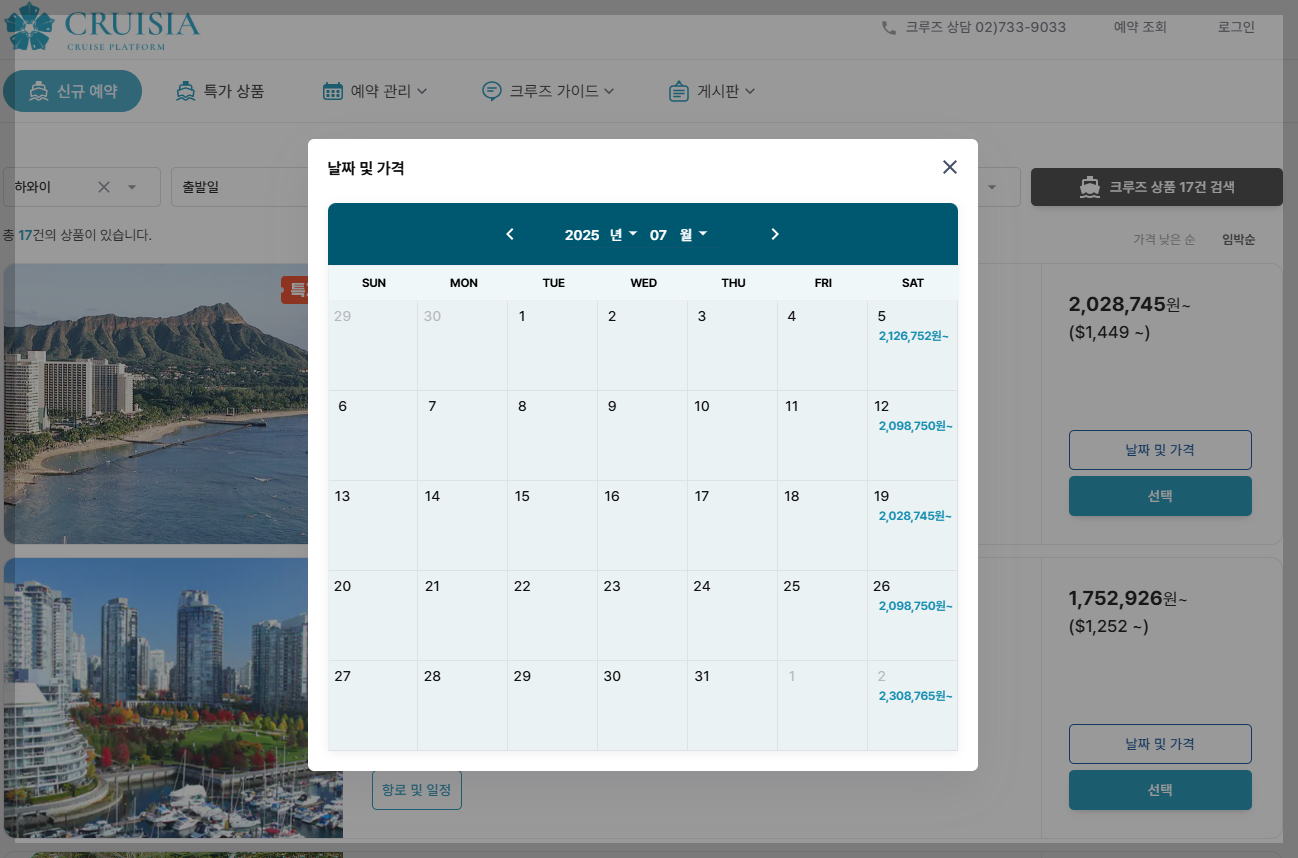
Task: Click the 1,752,926원~ price text
Action: (1128, 599)
